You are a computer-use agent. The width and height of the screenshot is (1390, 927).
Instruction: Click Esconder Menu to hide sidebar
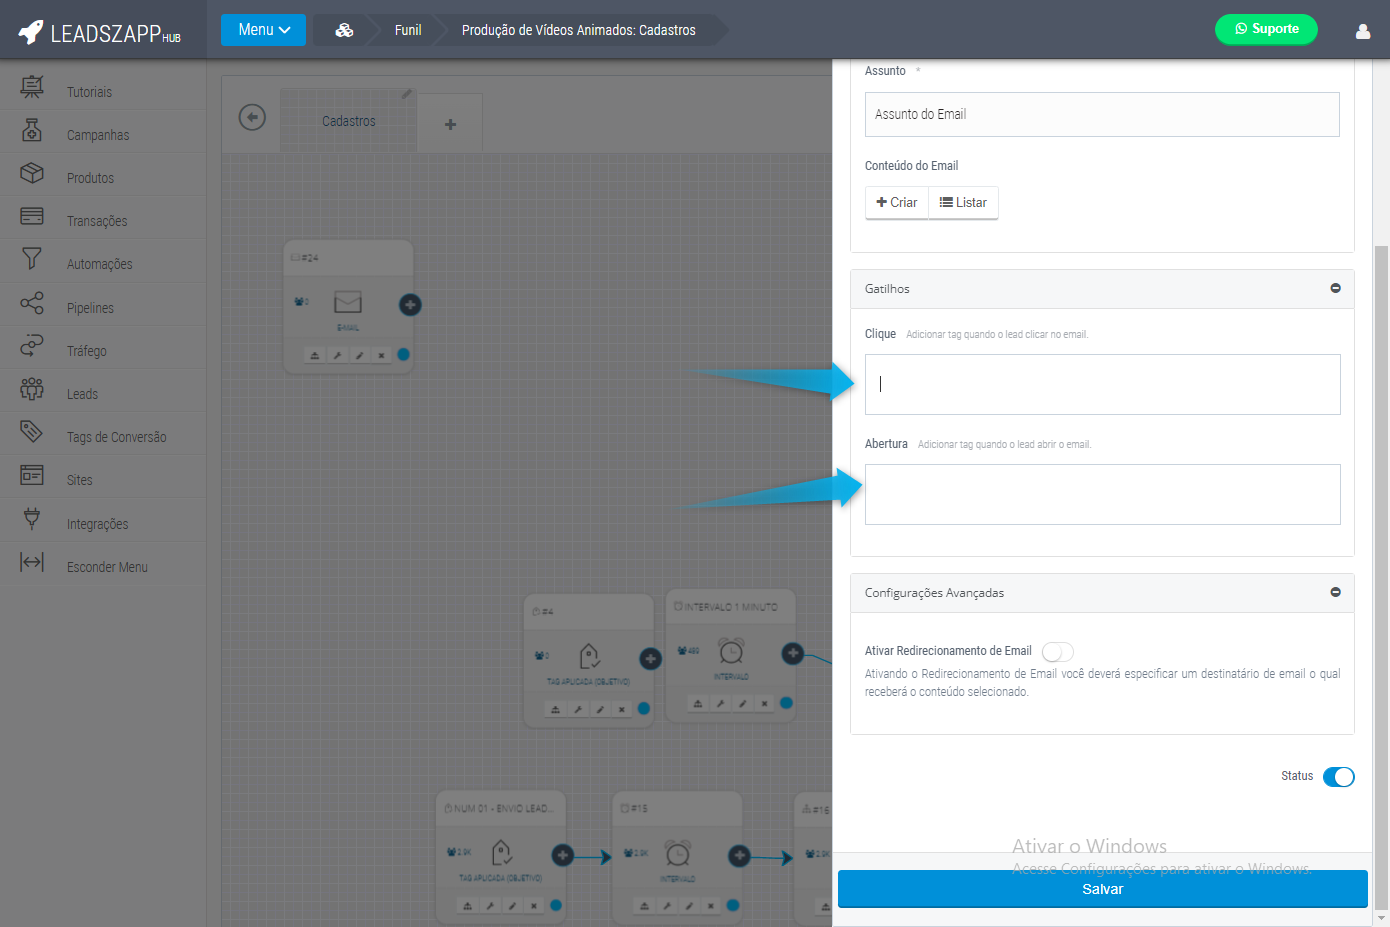[106, 567]
